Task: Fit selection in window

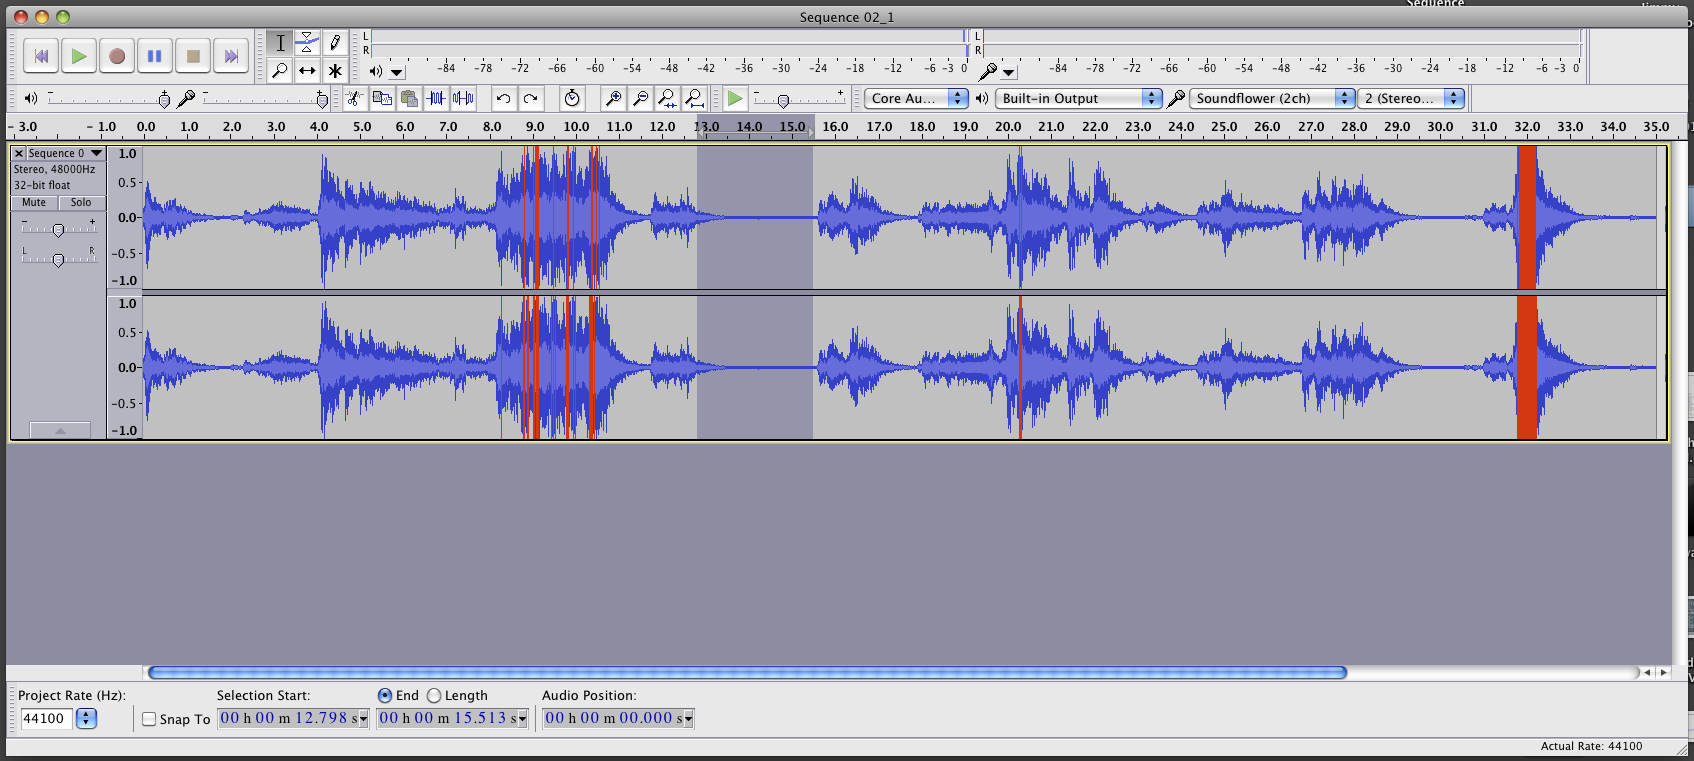Action: pos(667,98)
